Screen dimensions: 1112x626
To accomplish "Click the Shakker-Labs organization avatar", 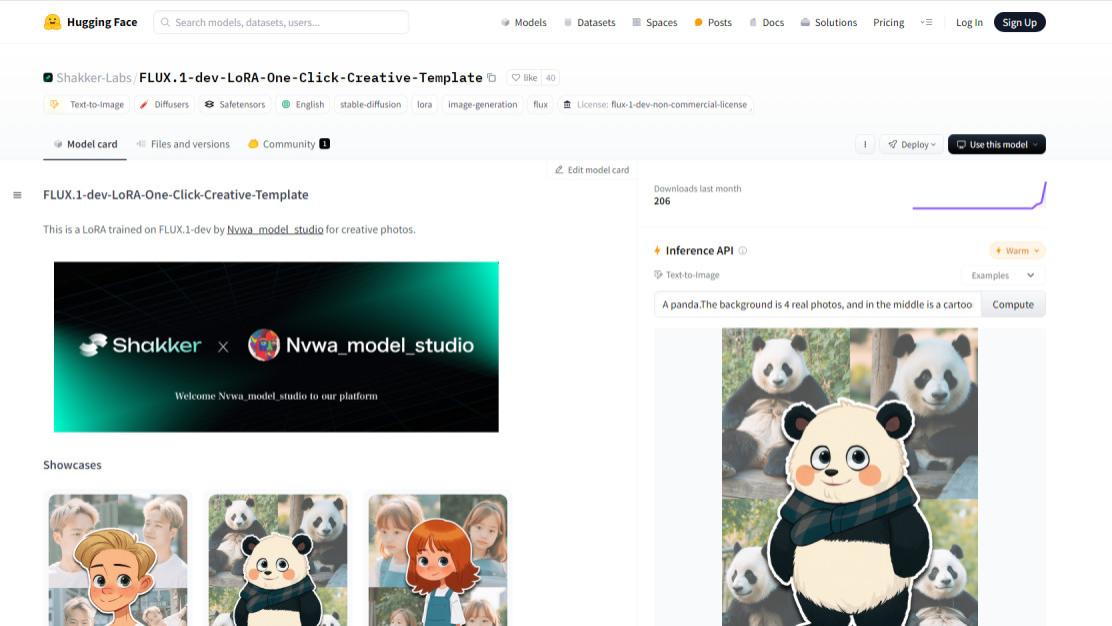I will coord(48,77).
